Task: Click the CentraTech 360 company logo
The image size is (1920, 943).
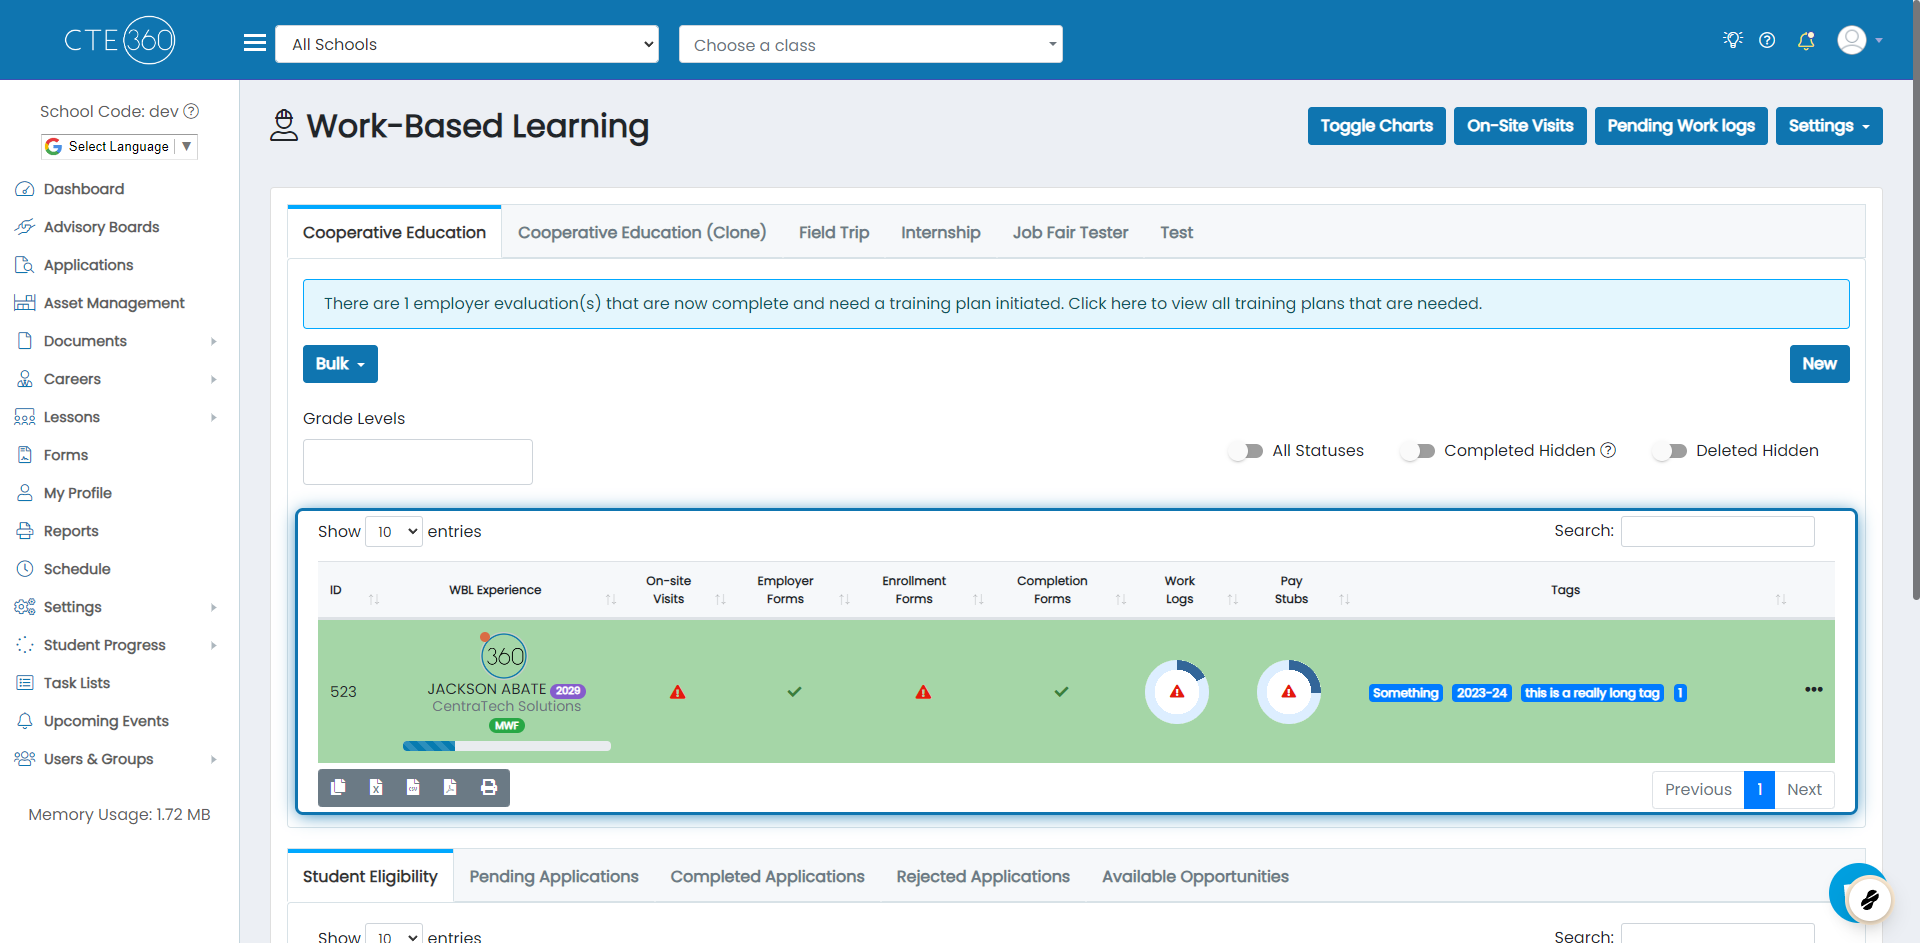Action: coord(504,656)
